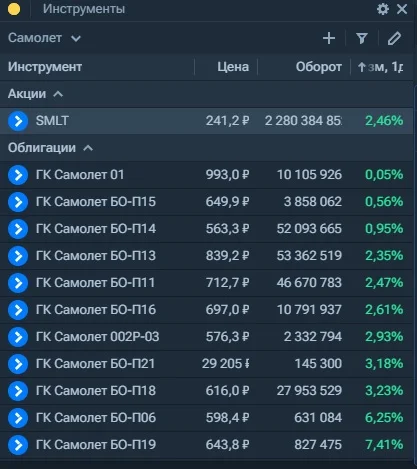417x469 pixels.
Task: Click price 839,2 ₽
Action: click(x=227, y=256)
